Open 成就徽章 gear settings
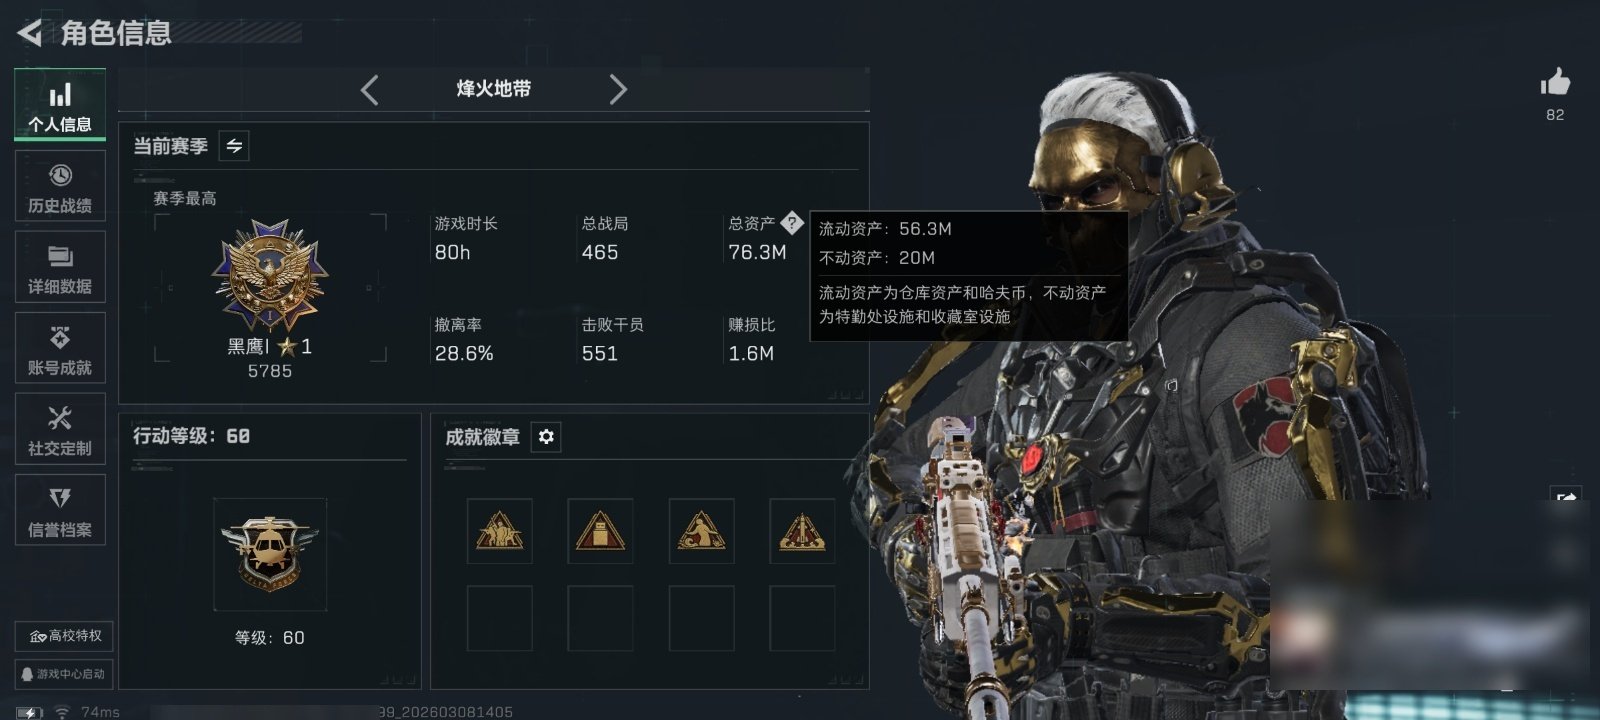This screenshot has height=720, width=1600. (546, 437)
